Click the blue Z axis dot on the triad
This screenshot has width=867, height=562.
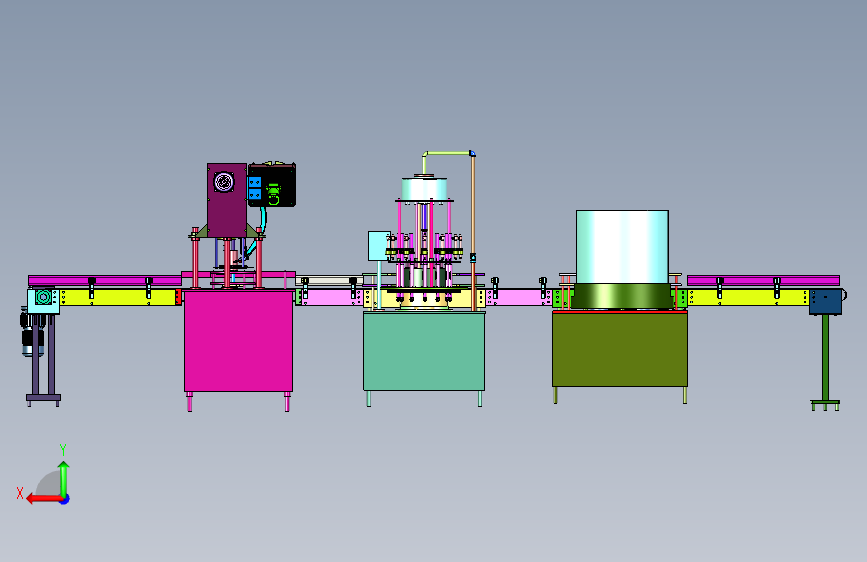coord(65,499)
